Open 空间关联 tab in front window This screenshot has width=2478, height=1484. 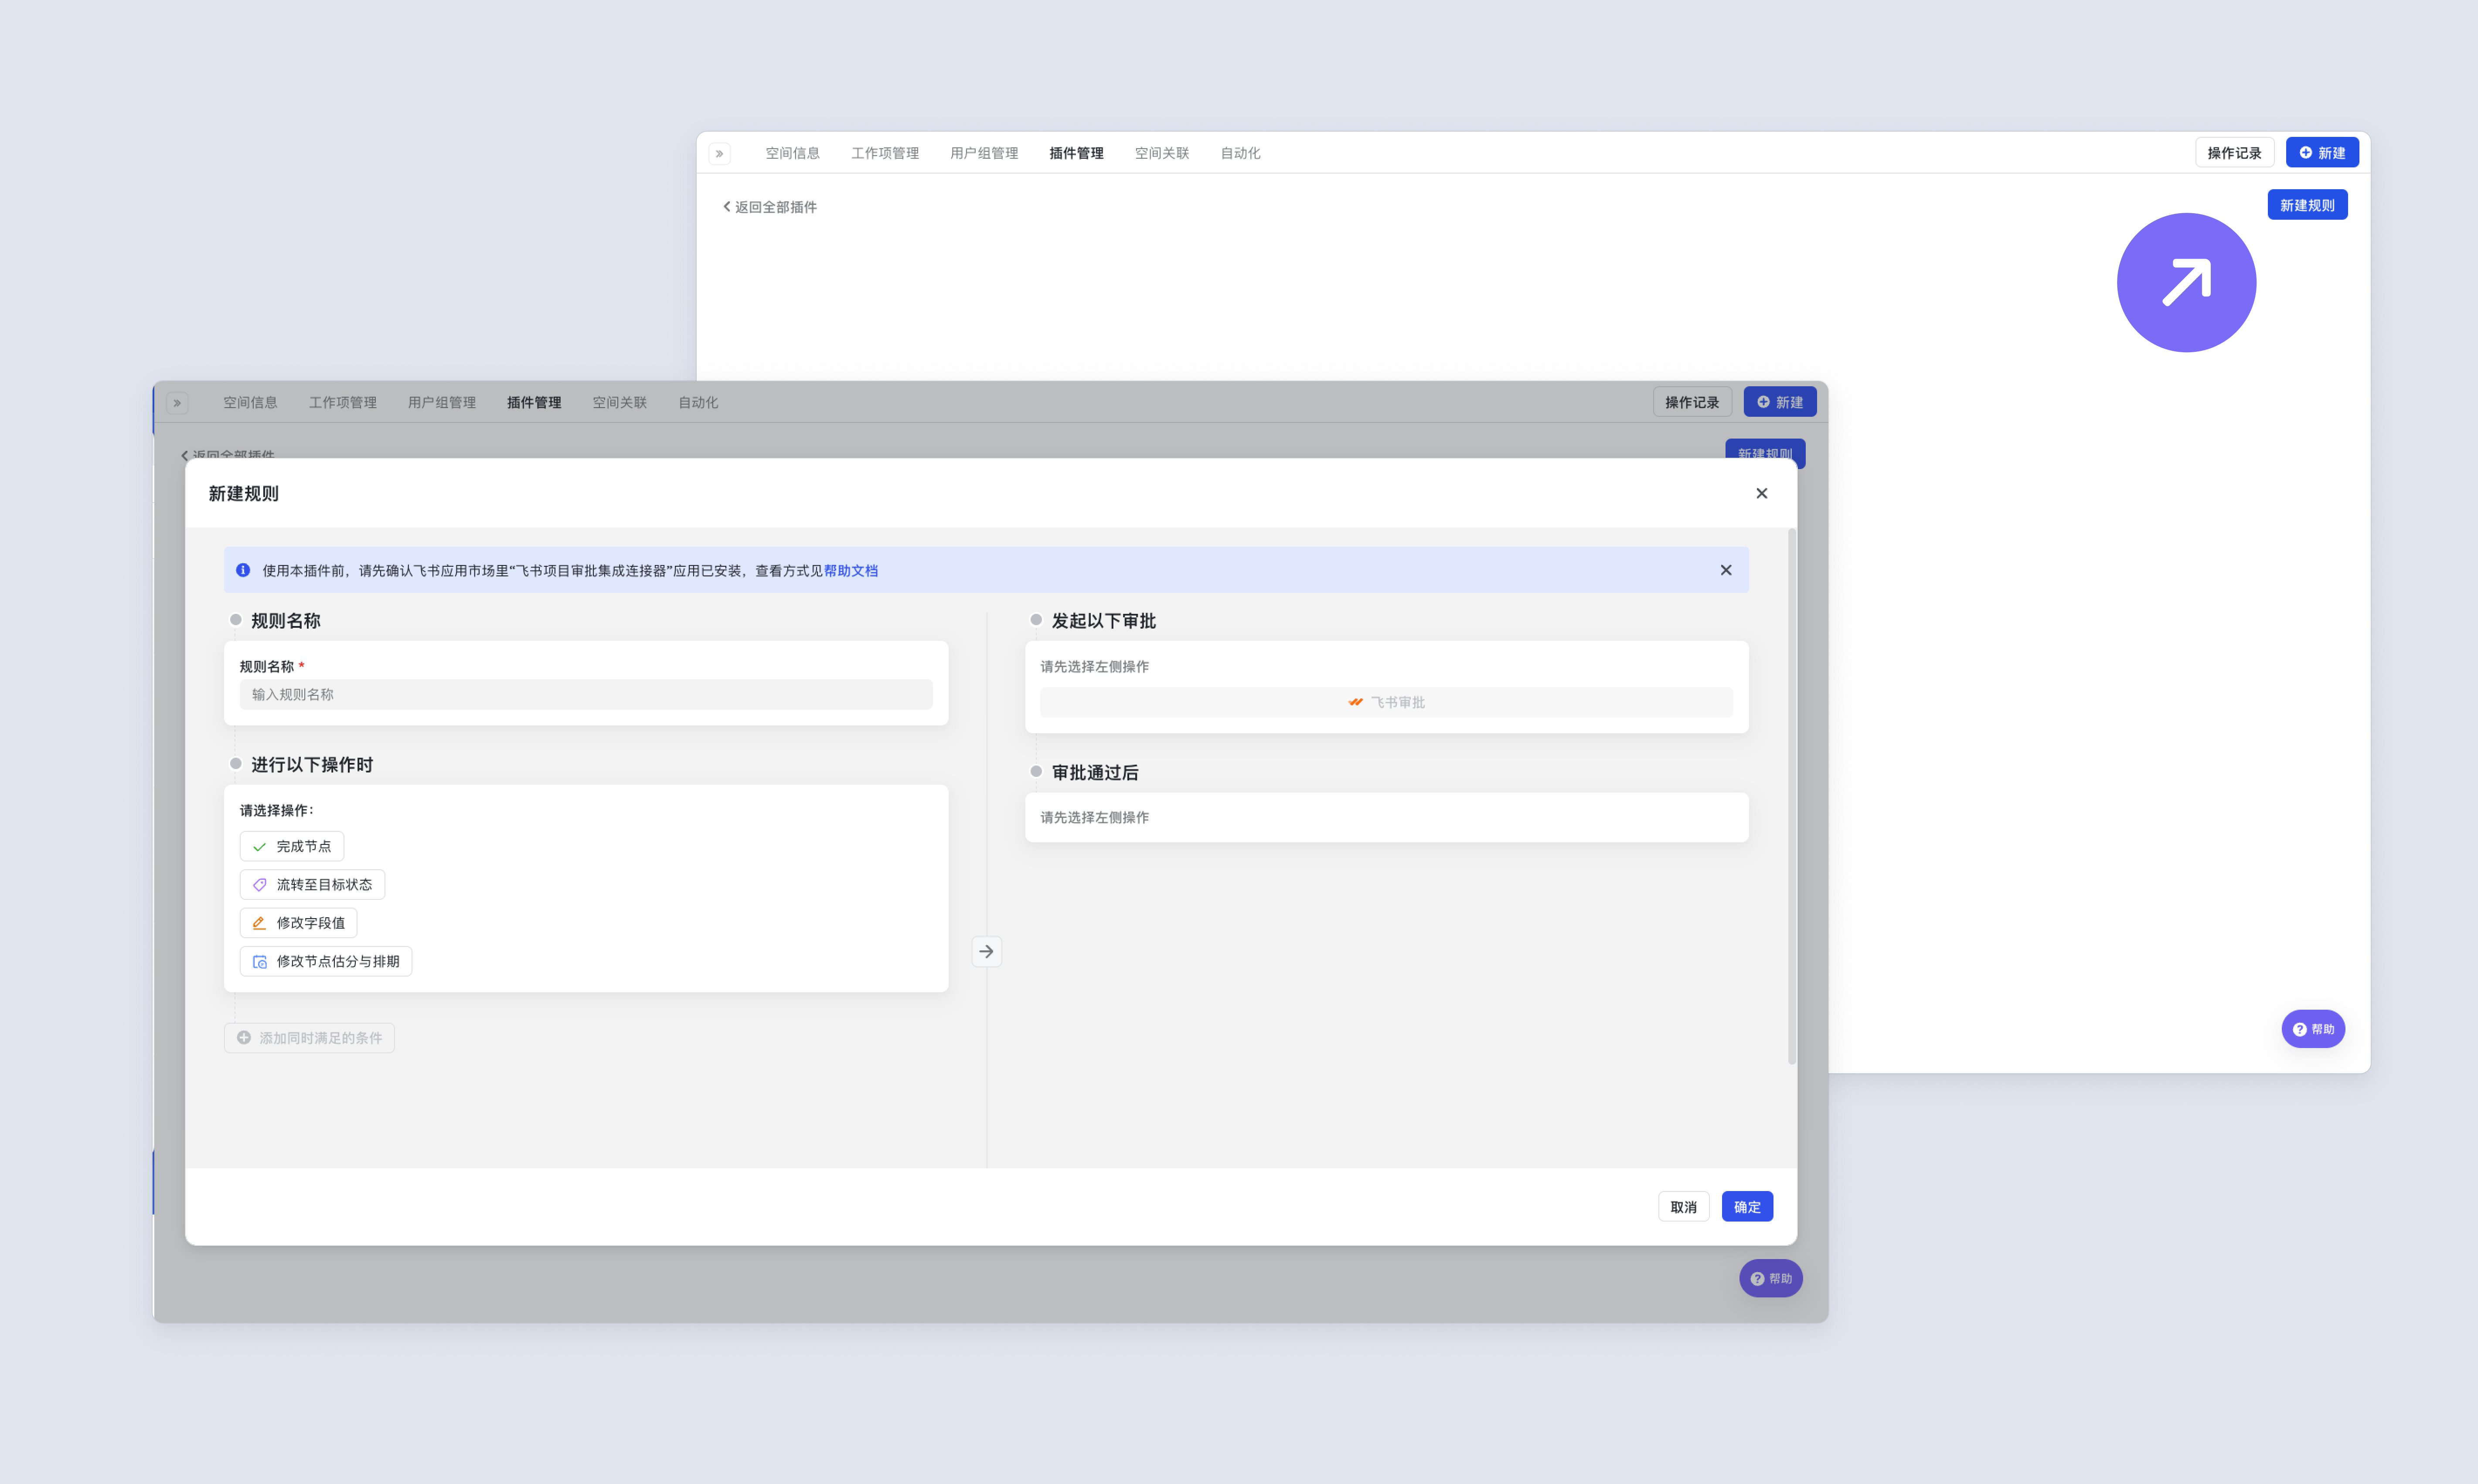620,403
